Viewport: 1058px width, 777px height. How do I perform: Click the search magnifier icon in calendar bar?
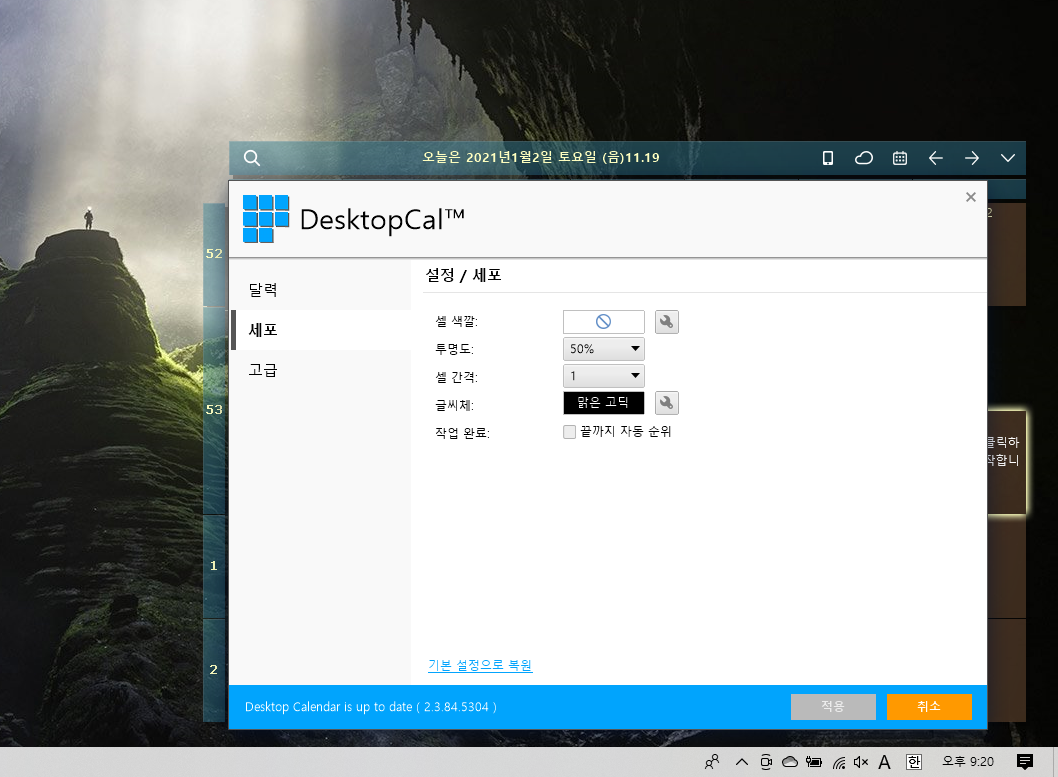click(252, 158)
